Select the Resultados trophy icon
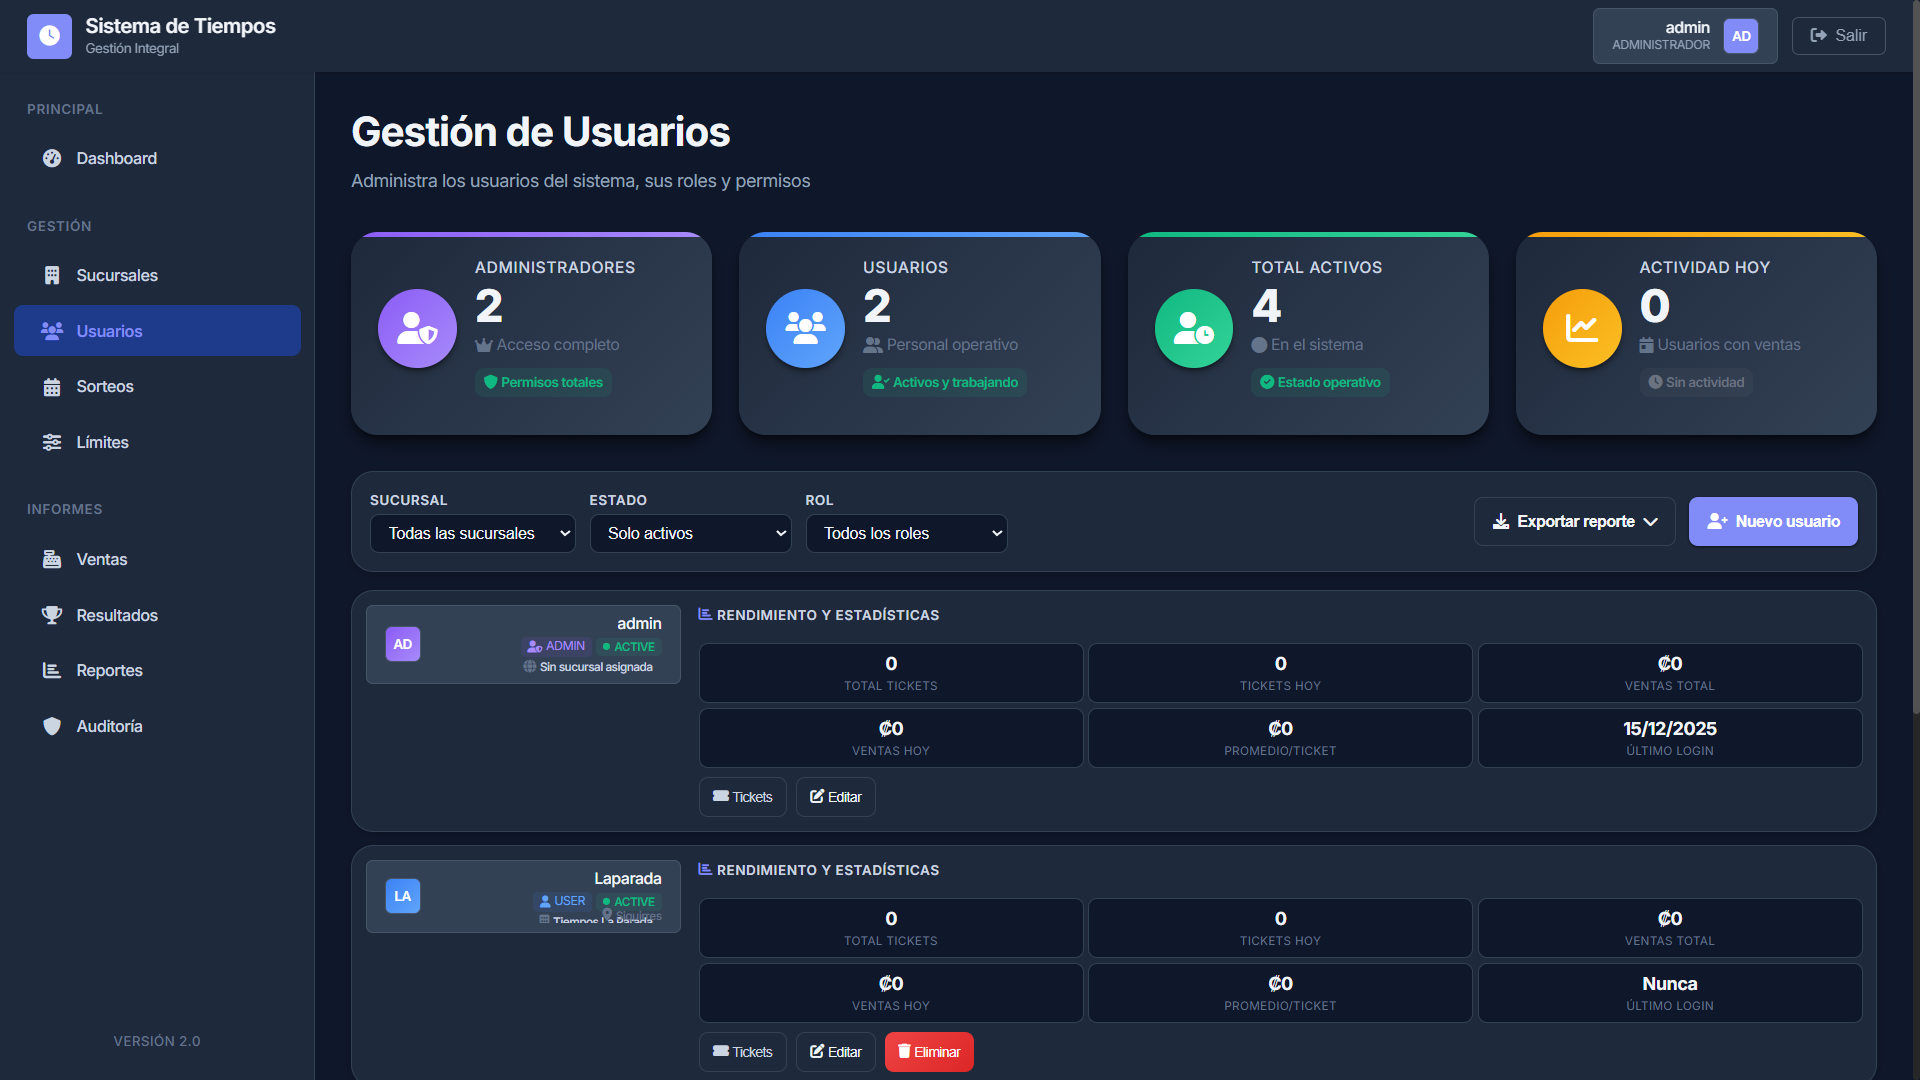 52,615
